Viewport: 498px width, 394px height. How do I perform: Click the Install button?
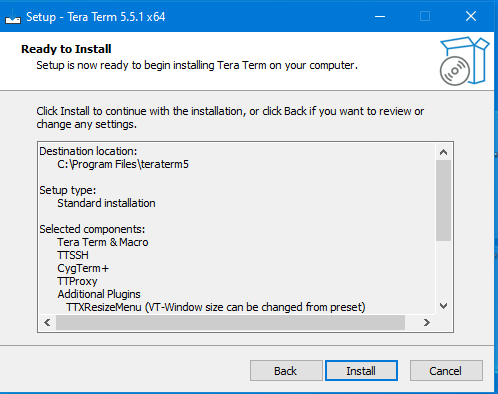click(361, 370)
